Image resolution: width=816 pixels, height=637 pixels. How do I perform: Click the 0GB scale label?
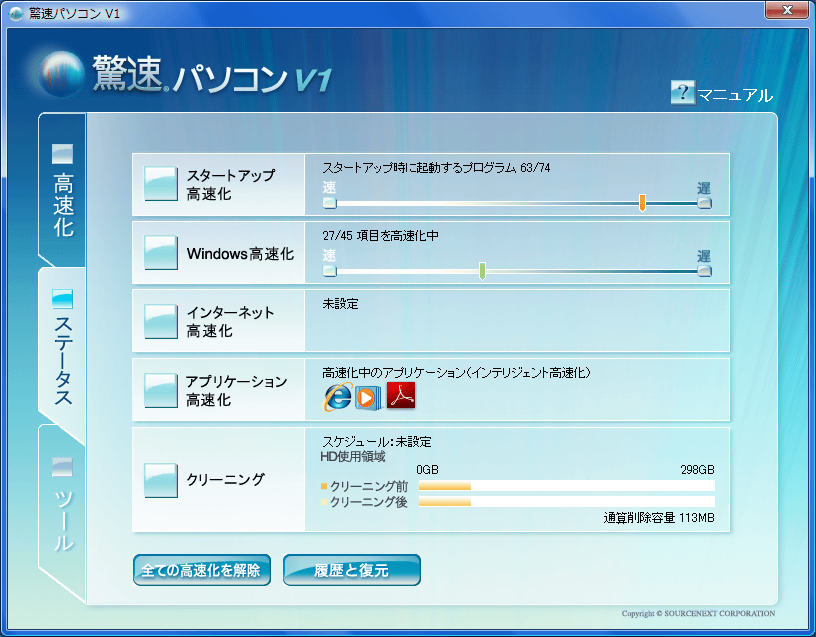(427, 470)
